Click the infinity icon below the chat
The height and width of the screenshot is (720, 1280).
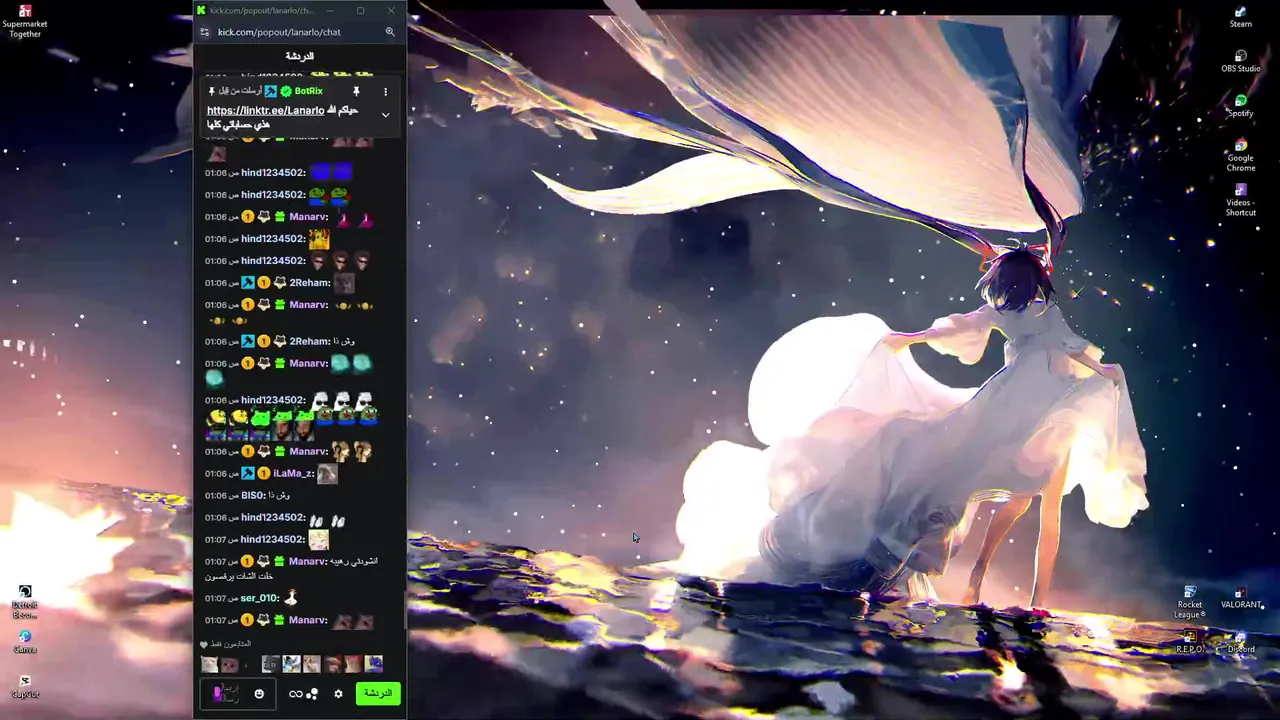click(x=295, y=694)
